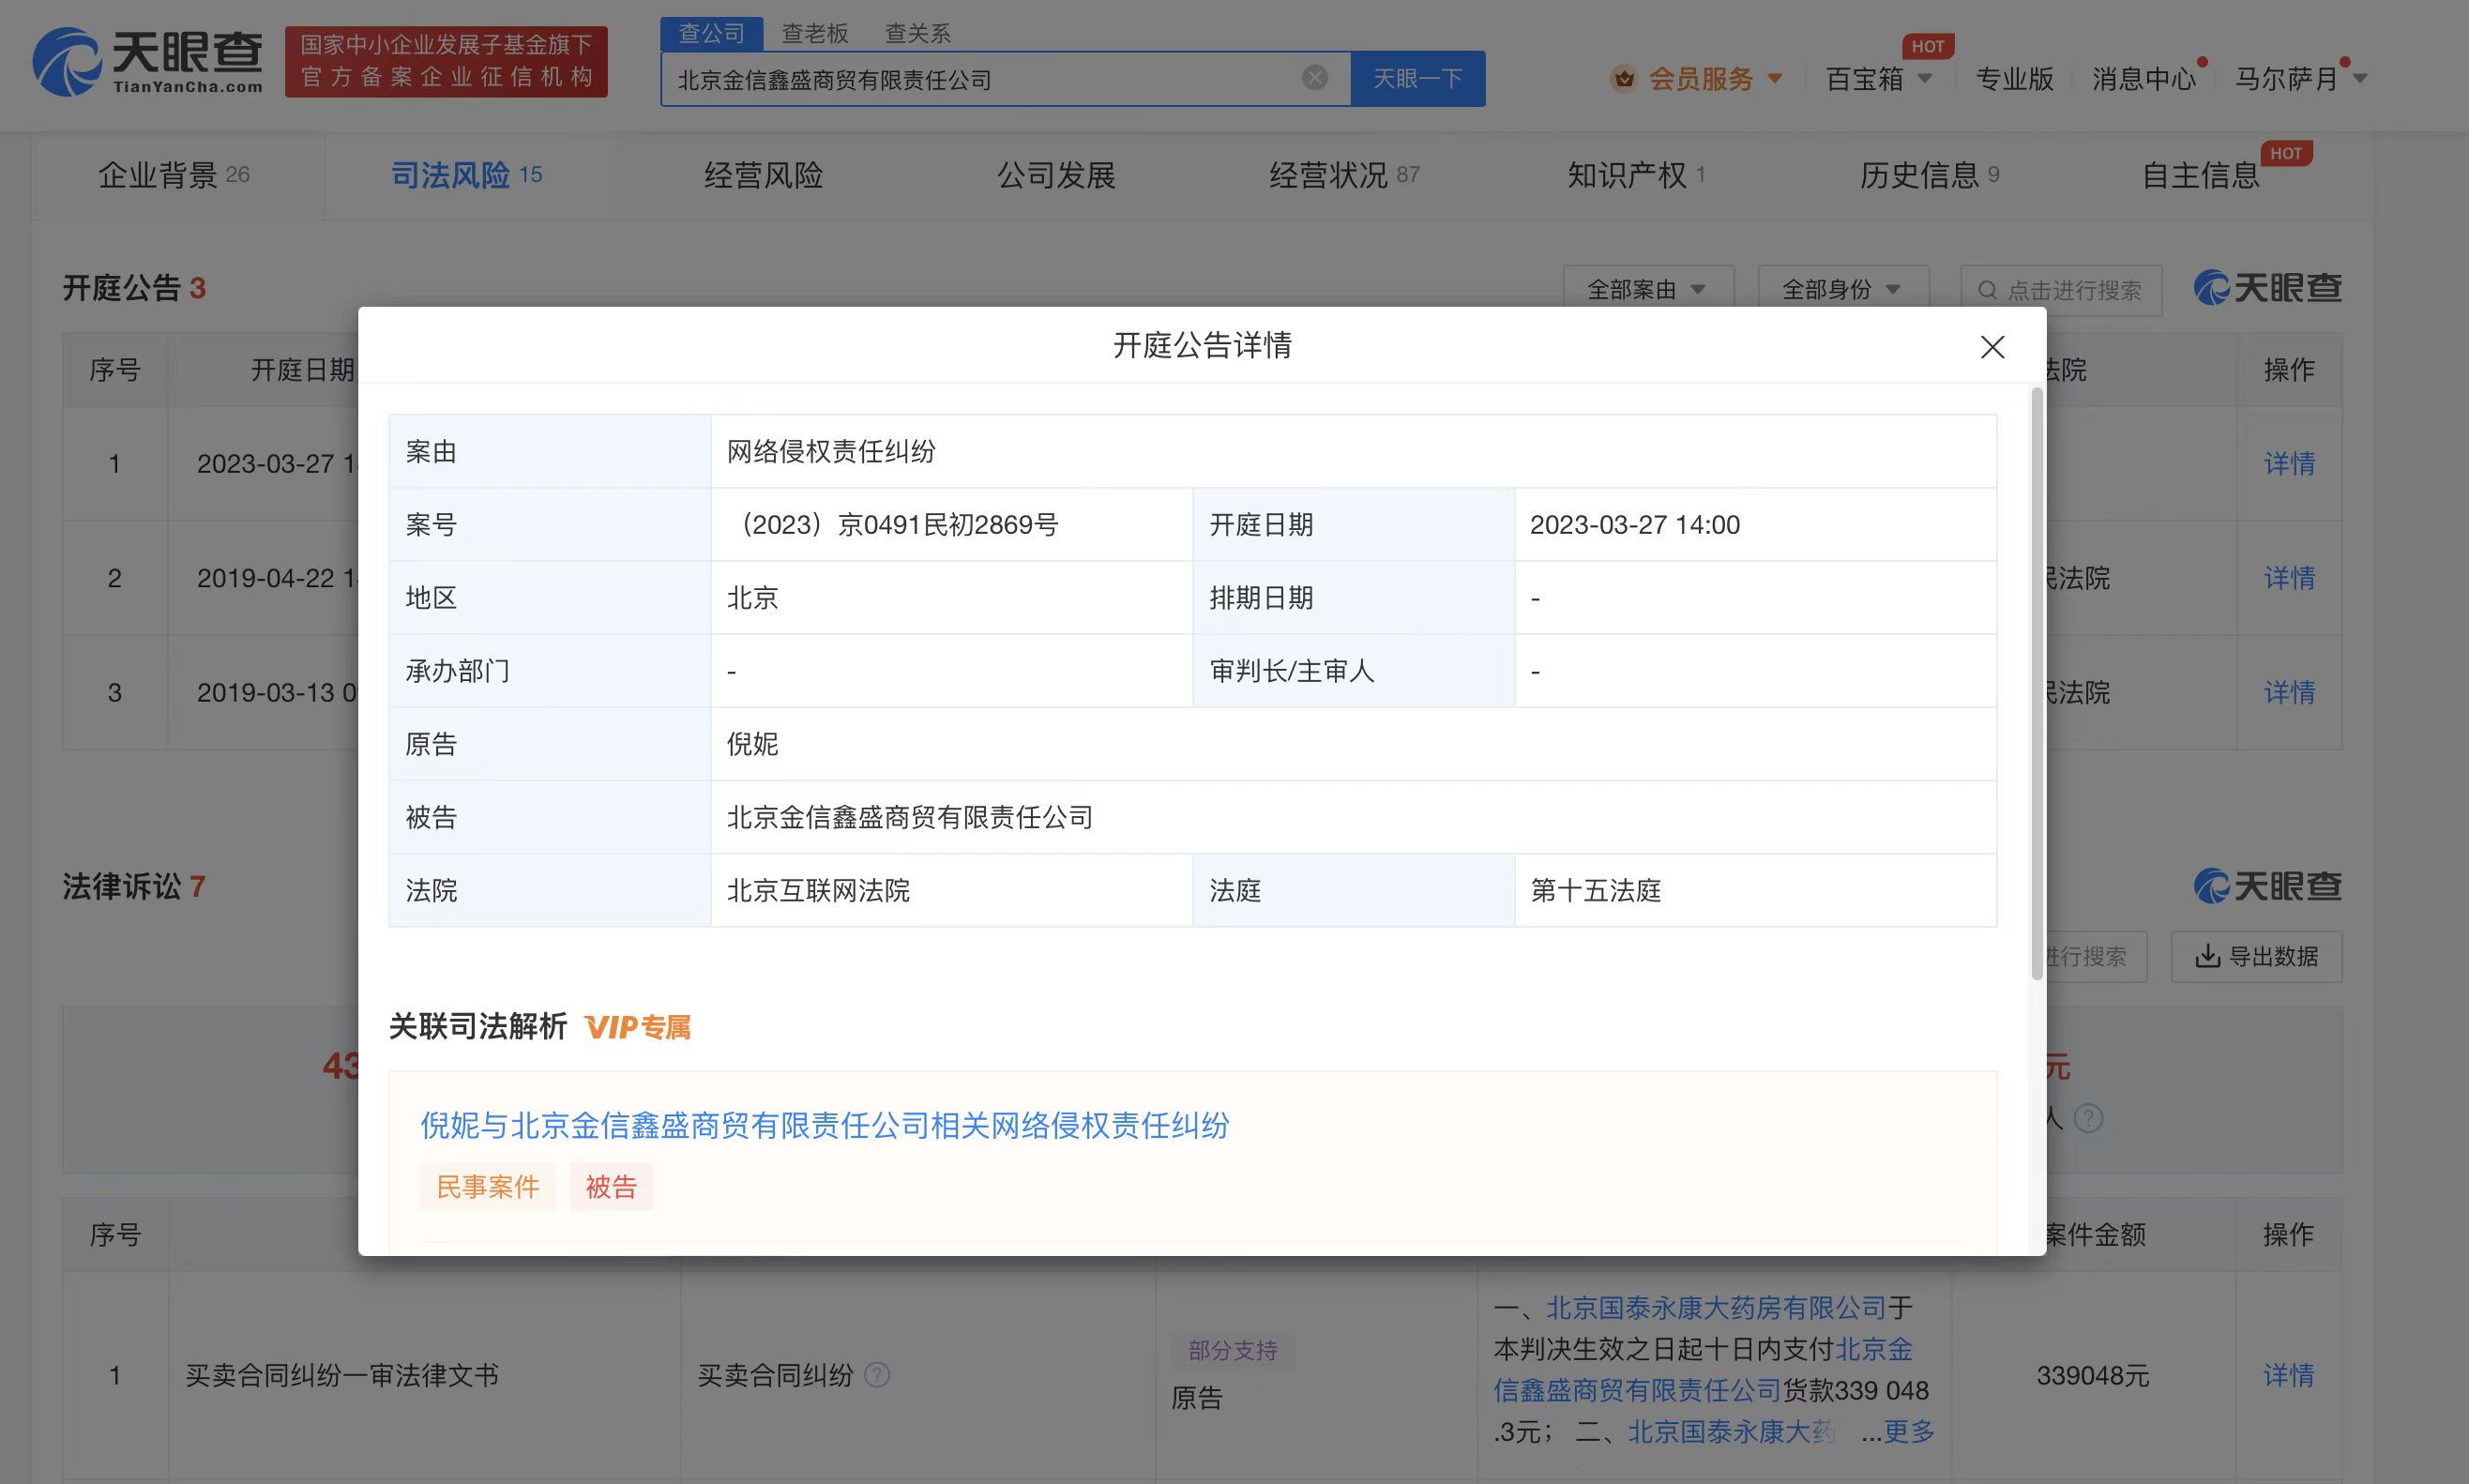The image size is (2469, 1484).
Task: Open the 自主信息 tab
Action: tap(2201, 176)
